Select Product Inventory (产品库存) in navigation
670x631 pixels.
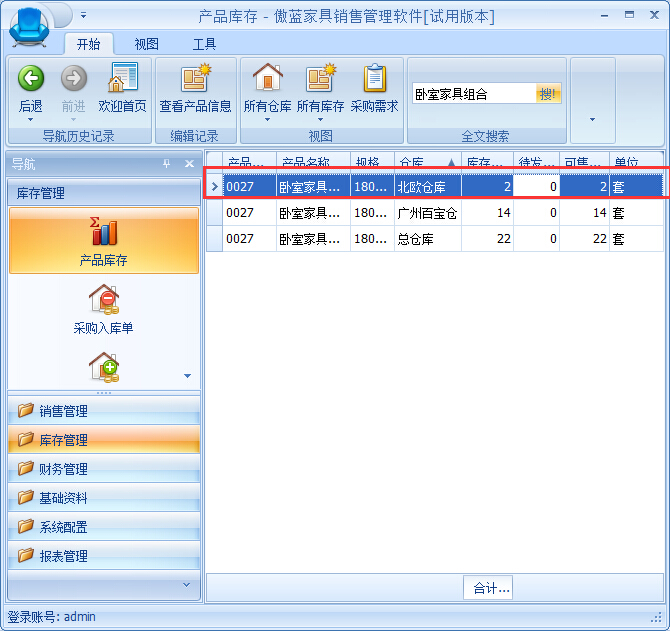(104, 241)
